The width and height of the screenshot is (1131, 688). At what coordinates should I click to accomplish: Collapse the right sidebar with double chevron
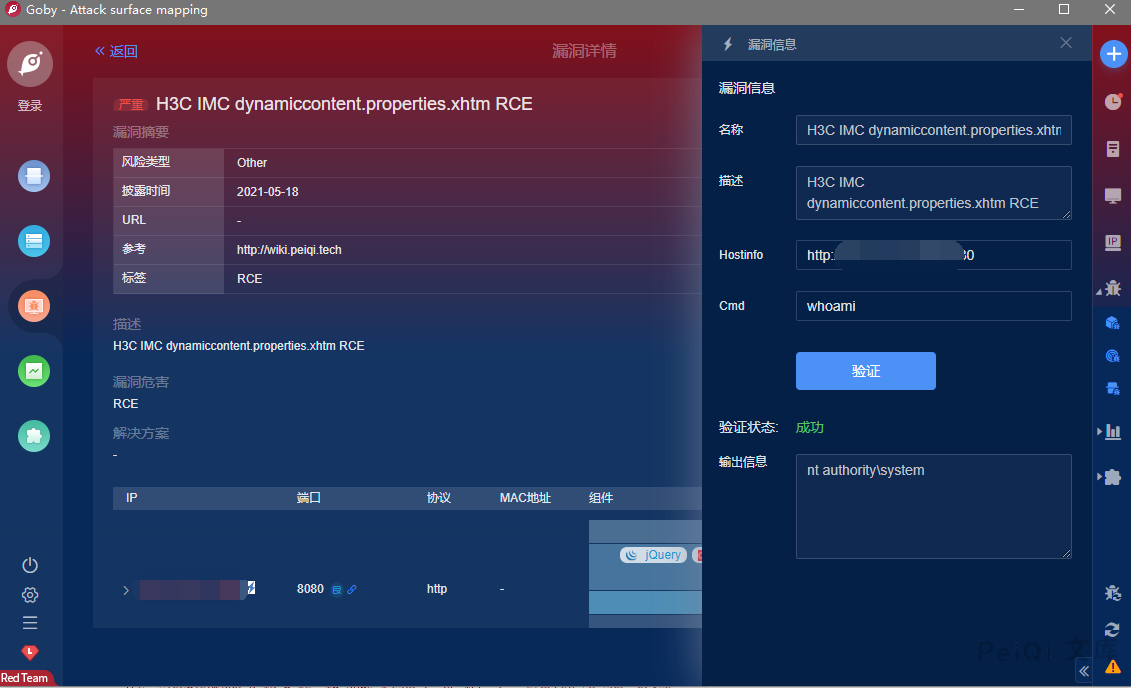pos(1084,671)
